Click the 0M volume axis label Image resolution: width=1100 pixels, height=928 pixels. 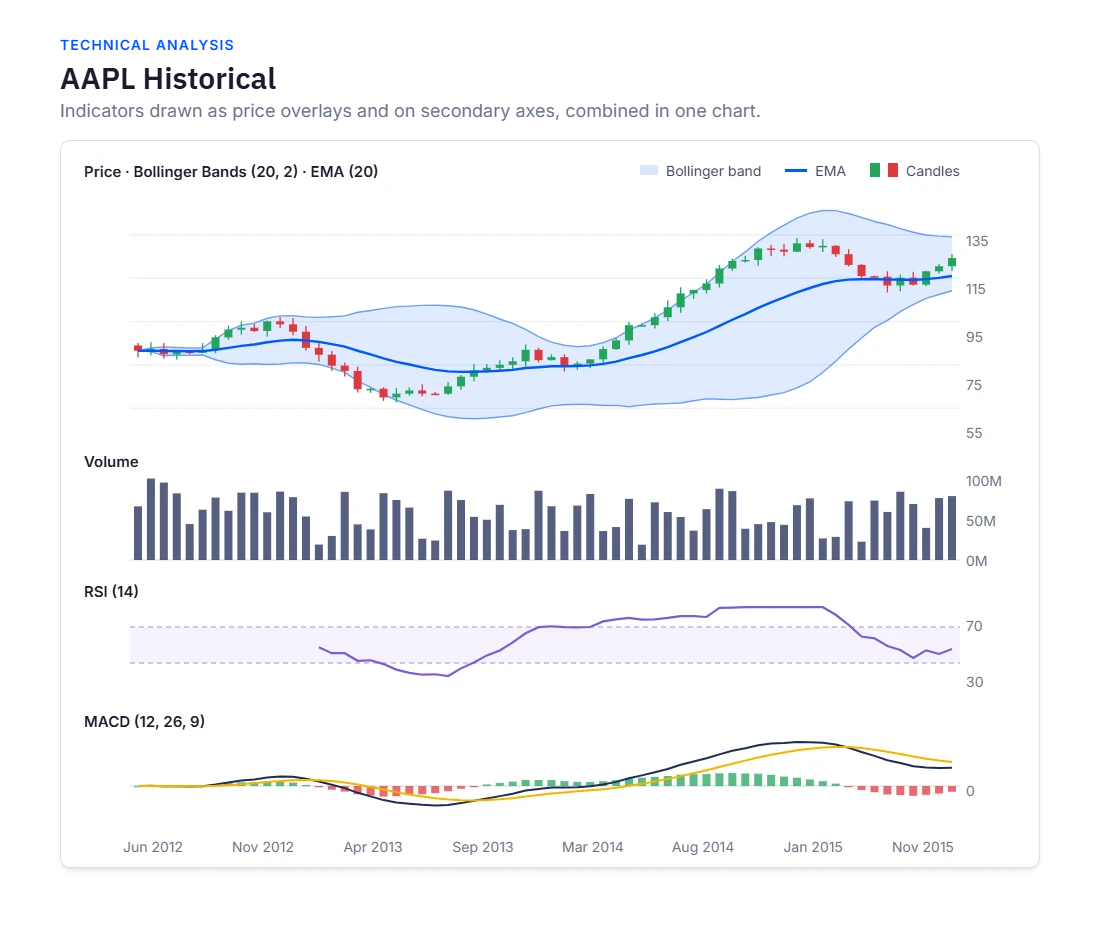(x=977, y=561)
